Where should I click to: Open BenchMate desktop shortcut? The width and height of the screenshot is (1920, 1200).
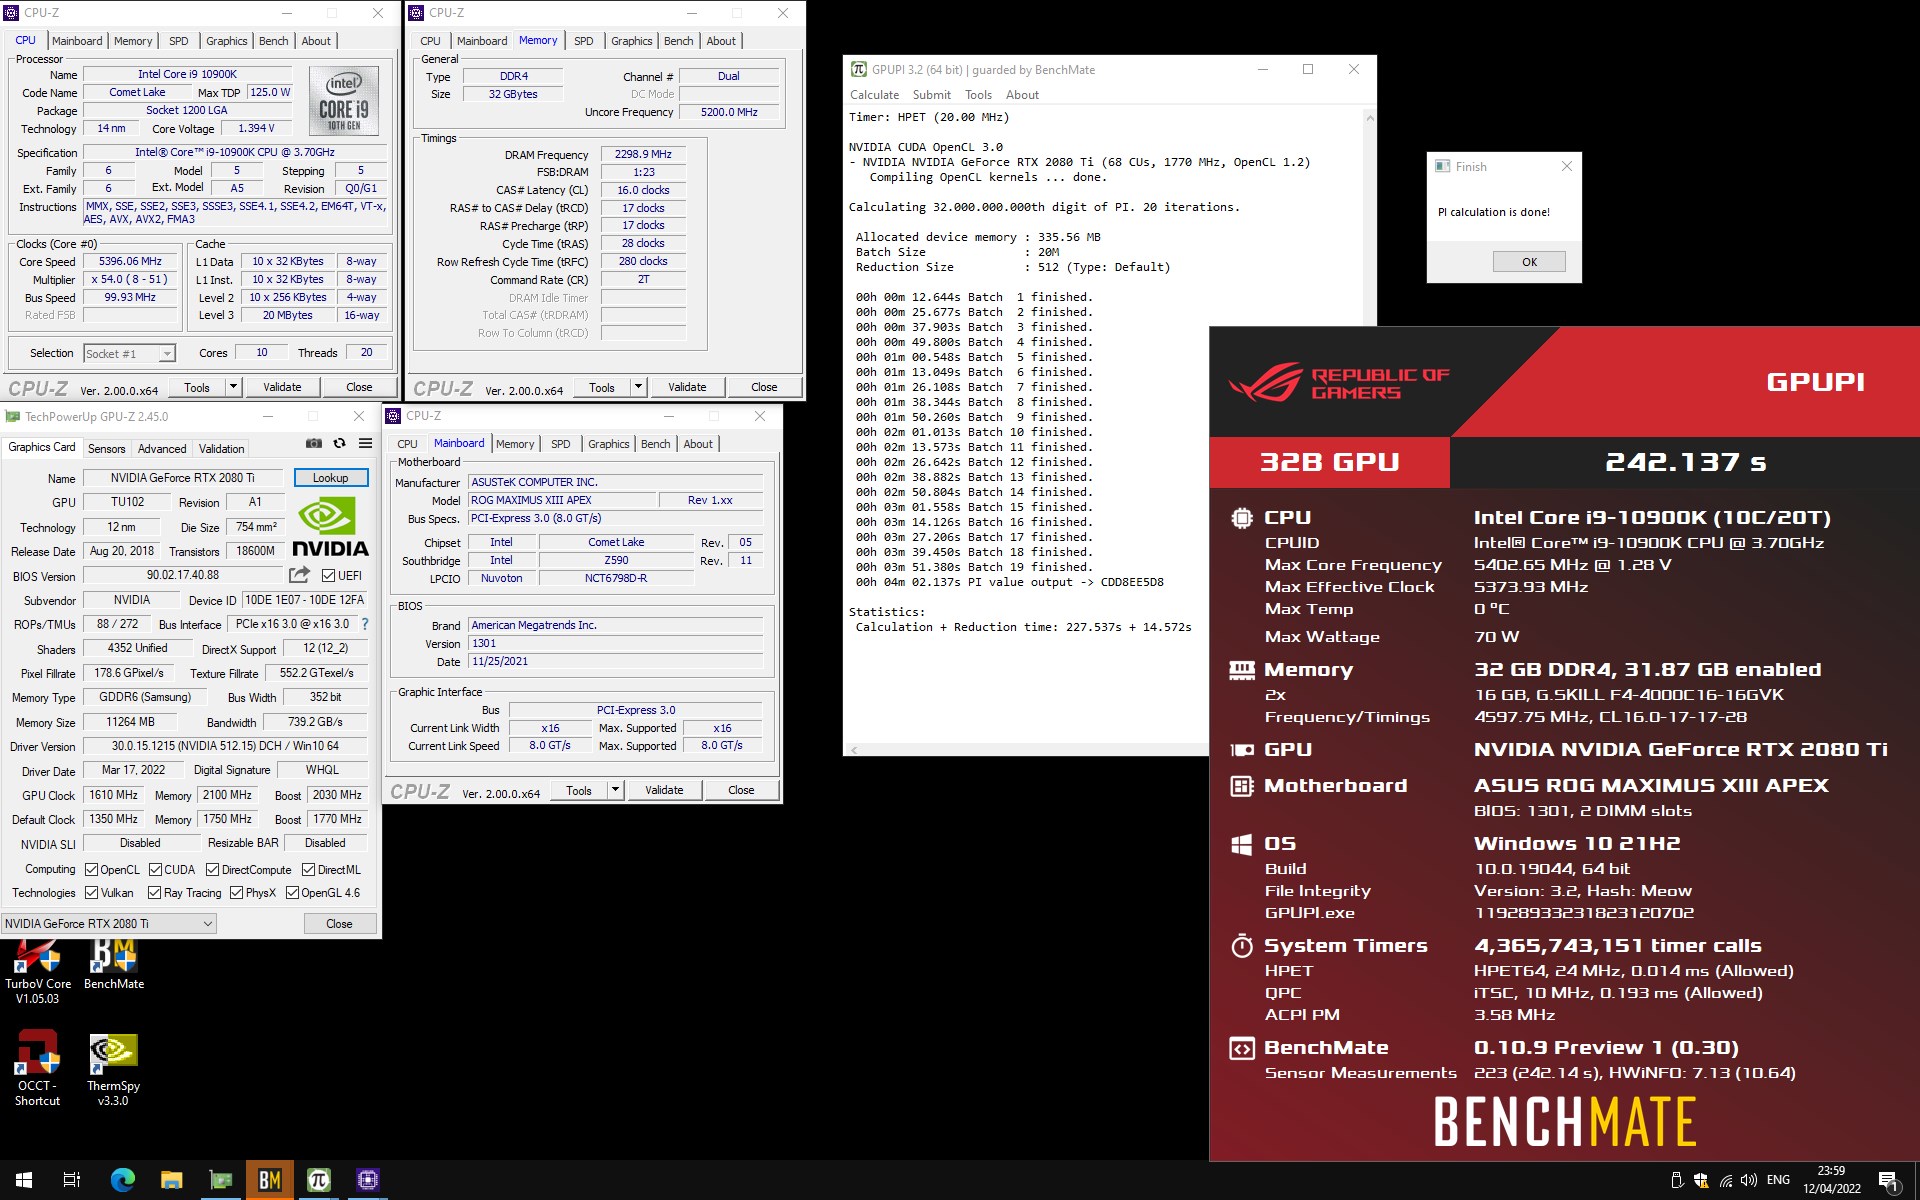113,965
